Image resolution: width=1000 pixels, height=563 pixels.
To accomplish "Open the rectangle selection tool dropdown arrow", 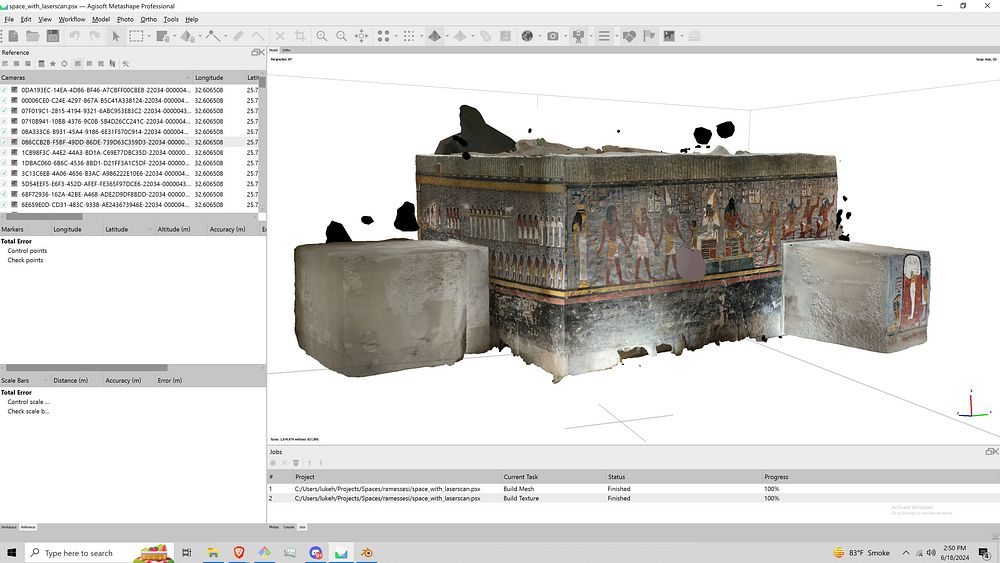I will 149,36.
